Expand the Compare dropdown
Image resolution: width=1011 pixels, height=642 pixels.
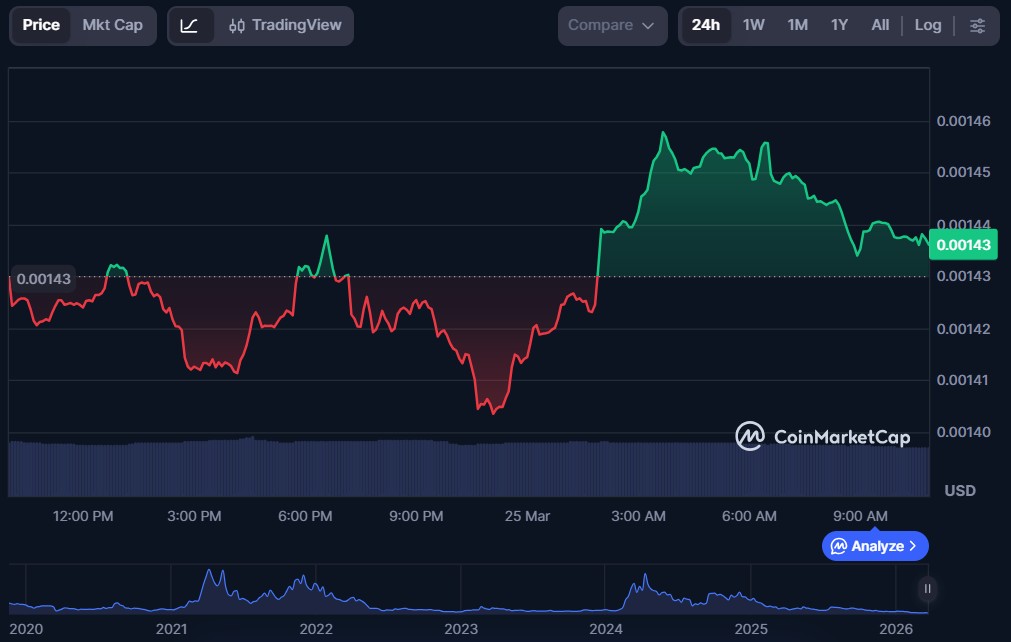611,25
